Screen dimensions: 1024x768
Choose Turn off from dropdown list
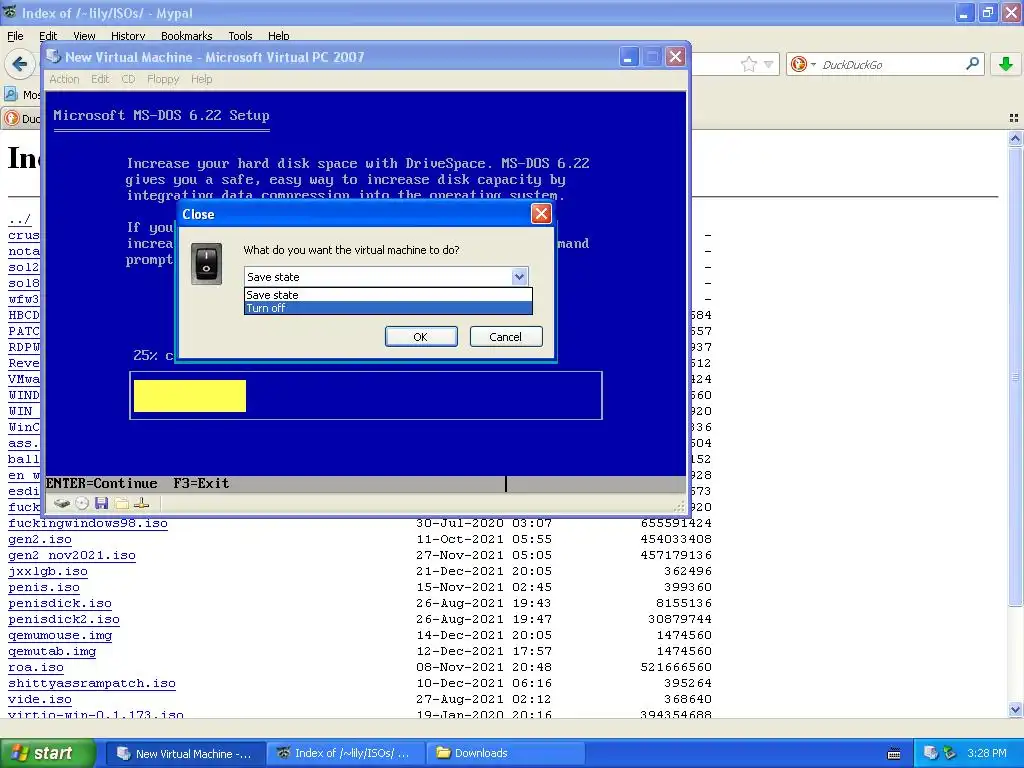tap(389, 308)
